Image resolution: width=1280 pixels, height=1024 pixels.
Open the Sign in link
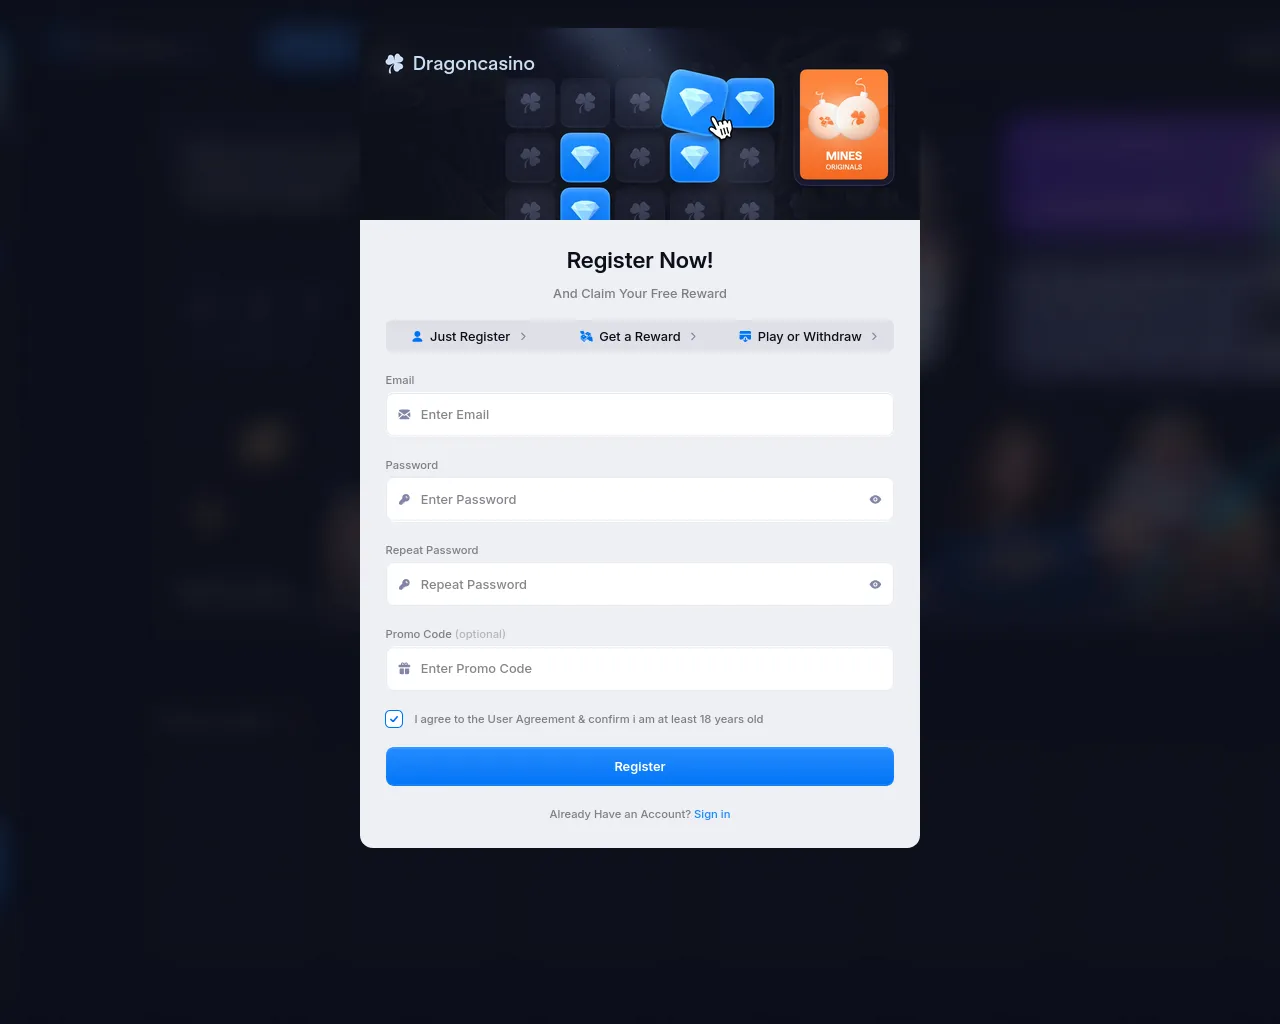(712, 814)
